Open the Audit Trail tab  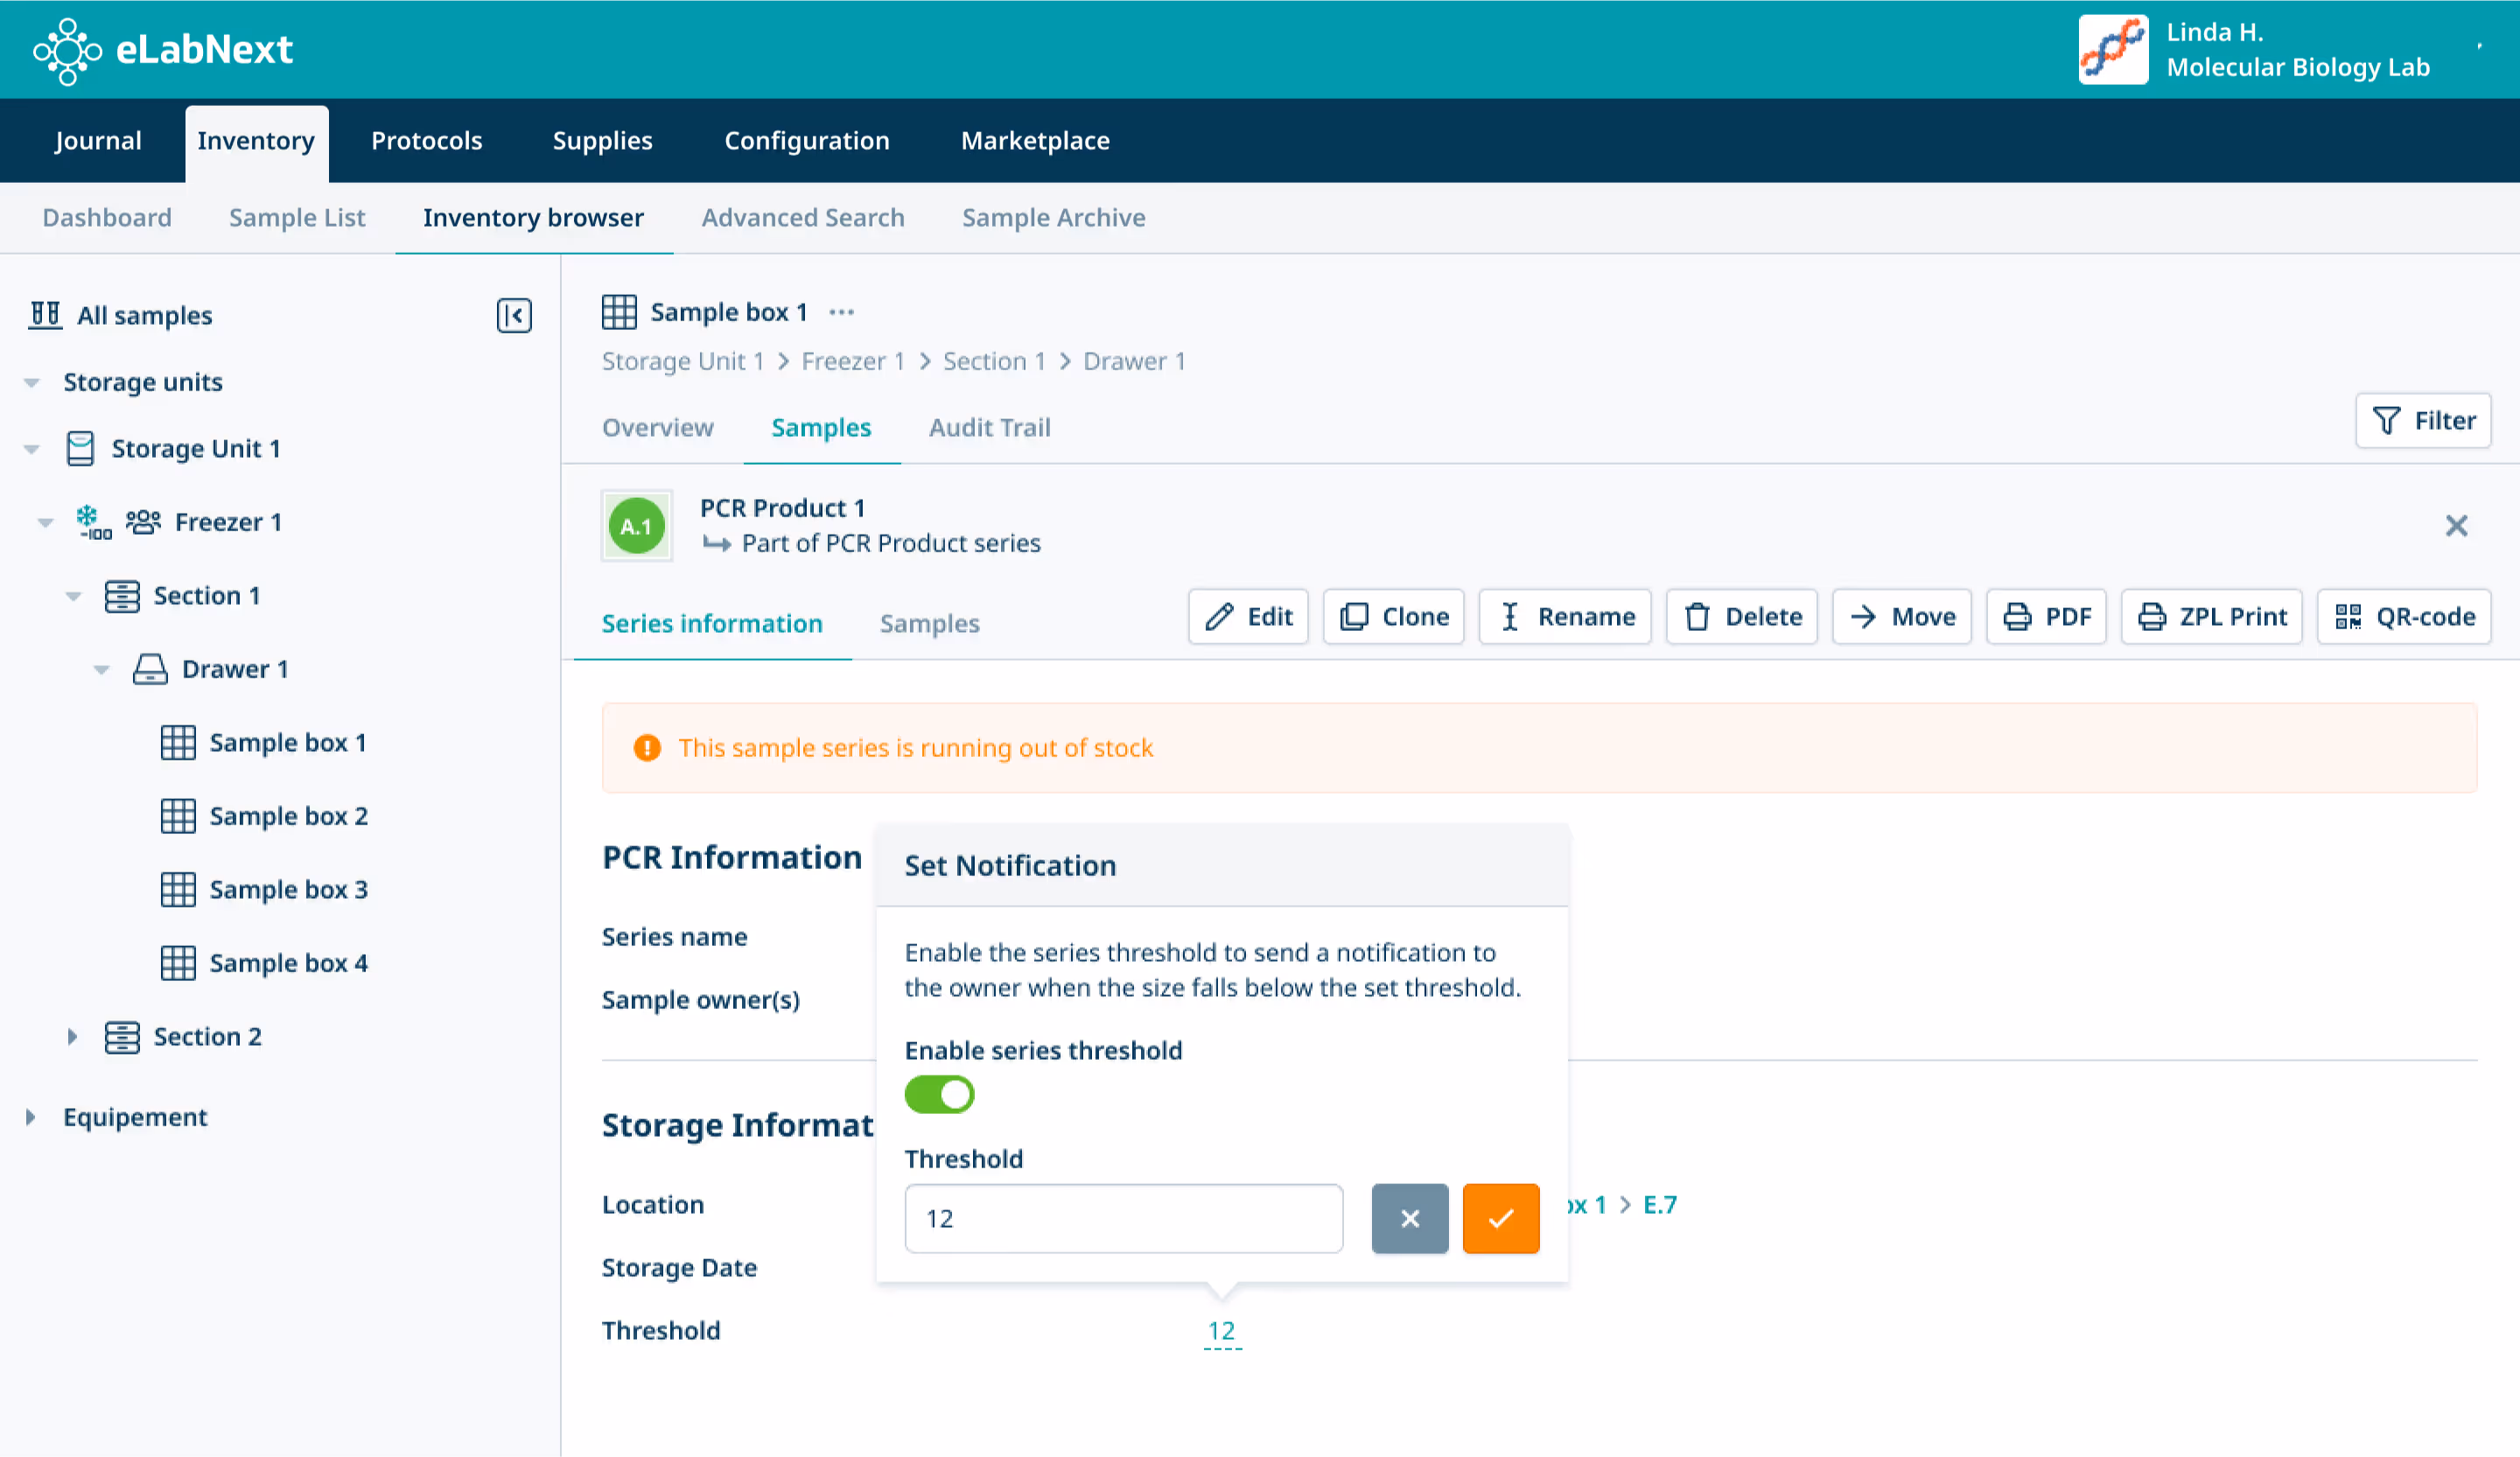tap(990, 428)
